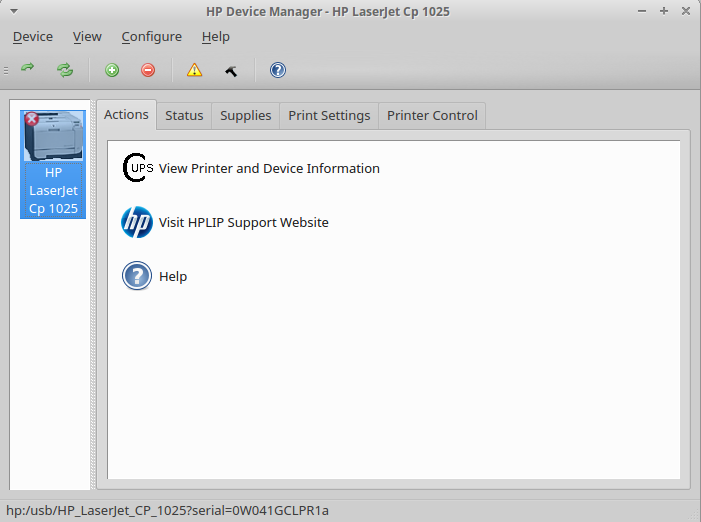Viewport: 701px width, 522px height.
Task: Switch to the Status tab
Action: (x=184, y=116)
